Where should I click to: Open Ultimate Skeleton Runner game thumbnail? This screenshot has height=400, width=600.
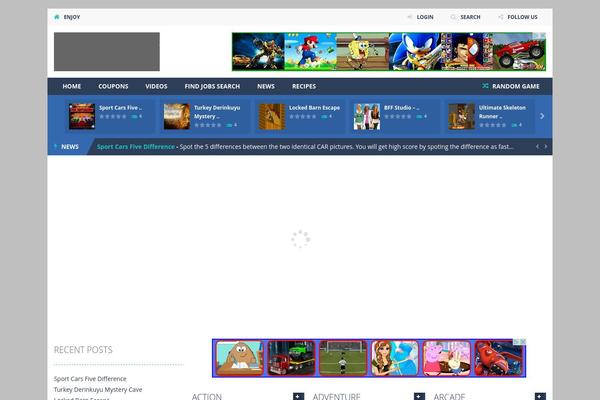tap(461, 116)
